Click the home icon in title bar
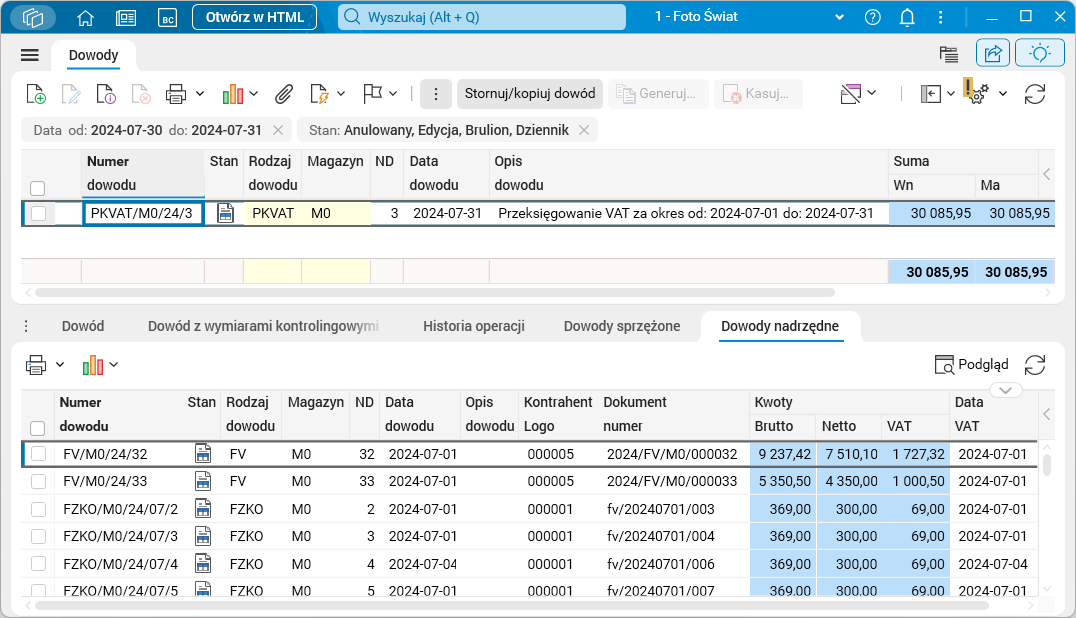The height and width of the screenshot is (618, 1076). pyautogui.click(x=86, y=17)
